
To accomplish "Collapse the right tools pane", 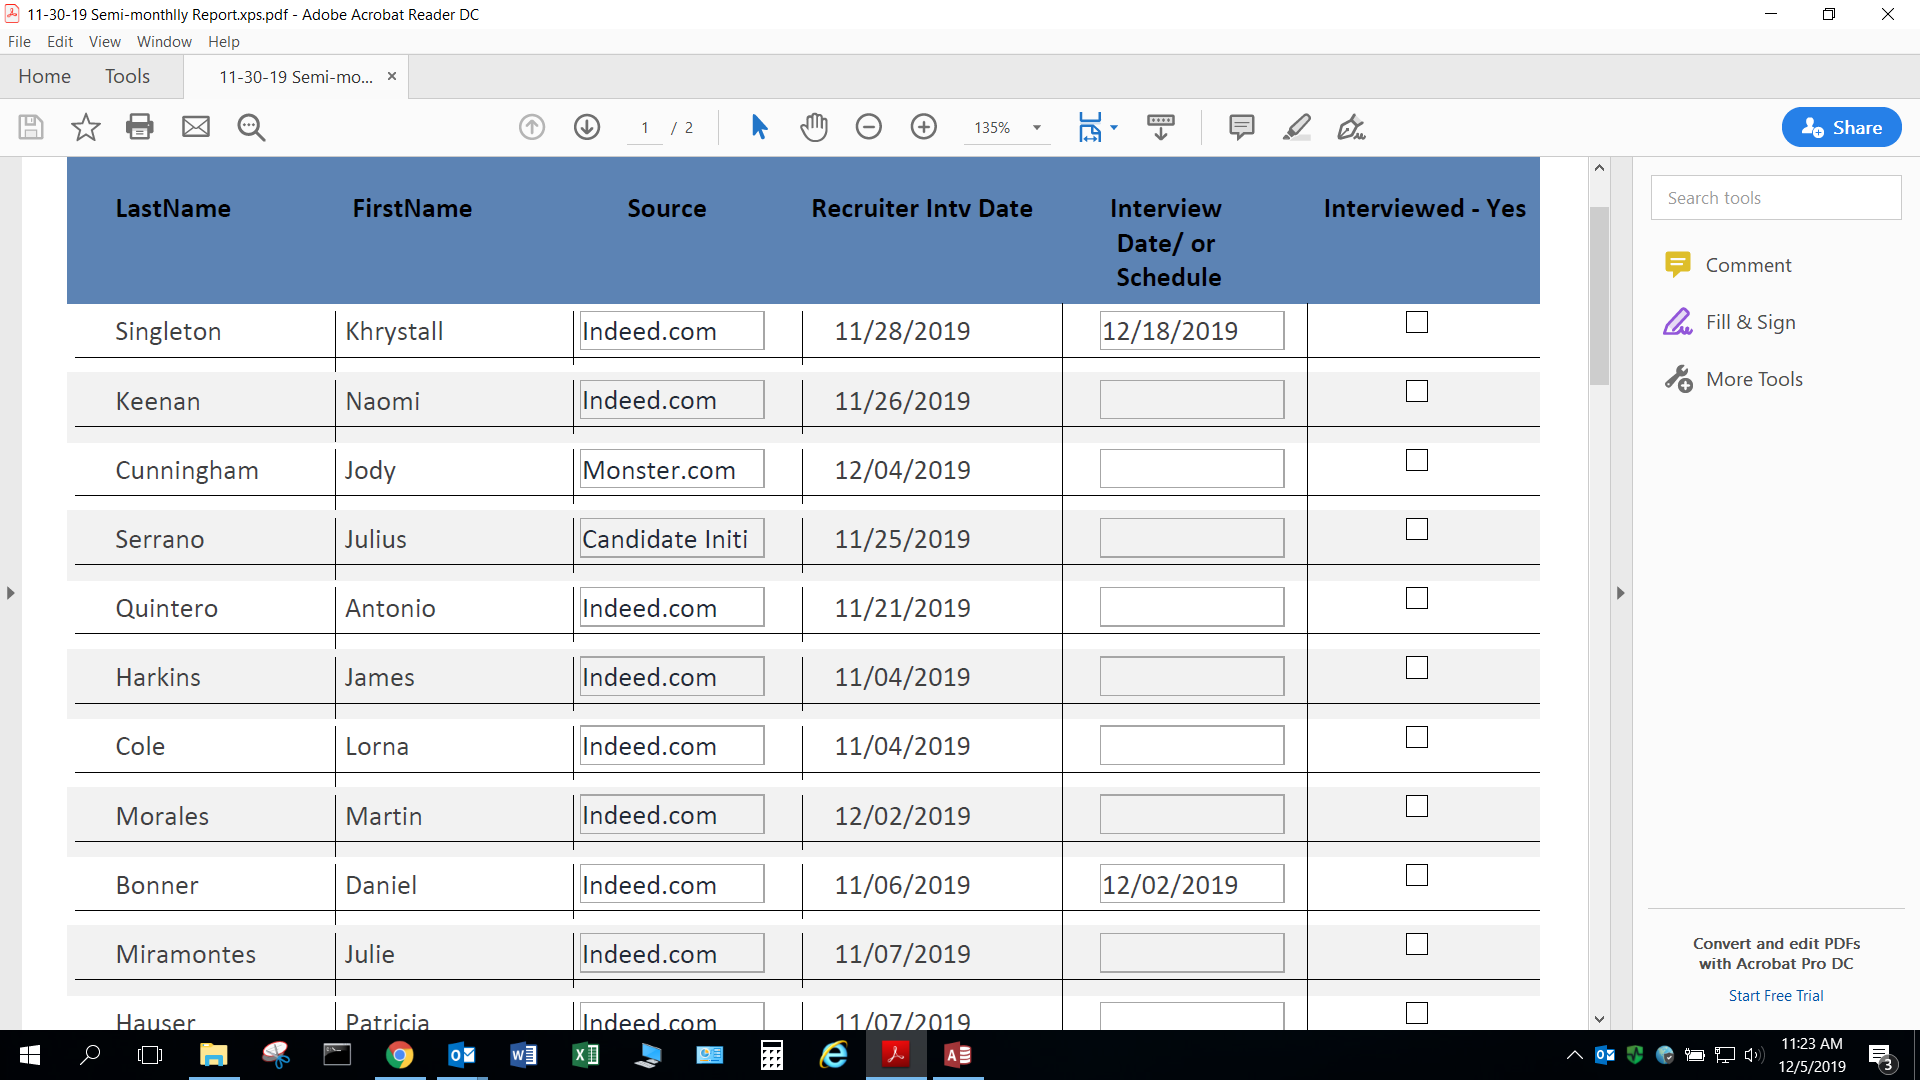I will 1621,593.
